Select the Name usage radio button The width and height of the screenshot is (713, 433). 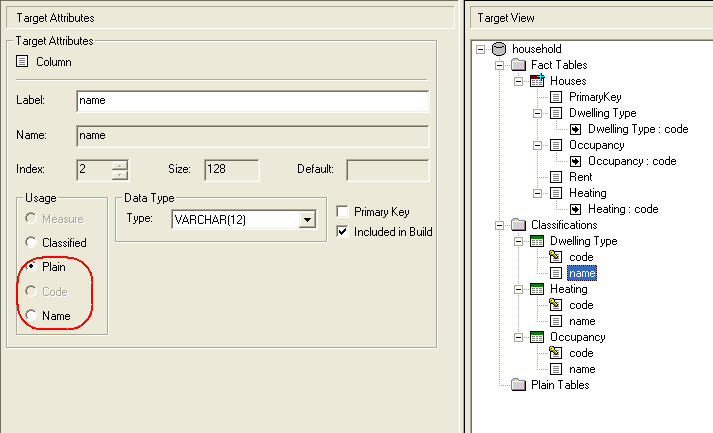tap(32, 315)
